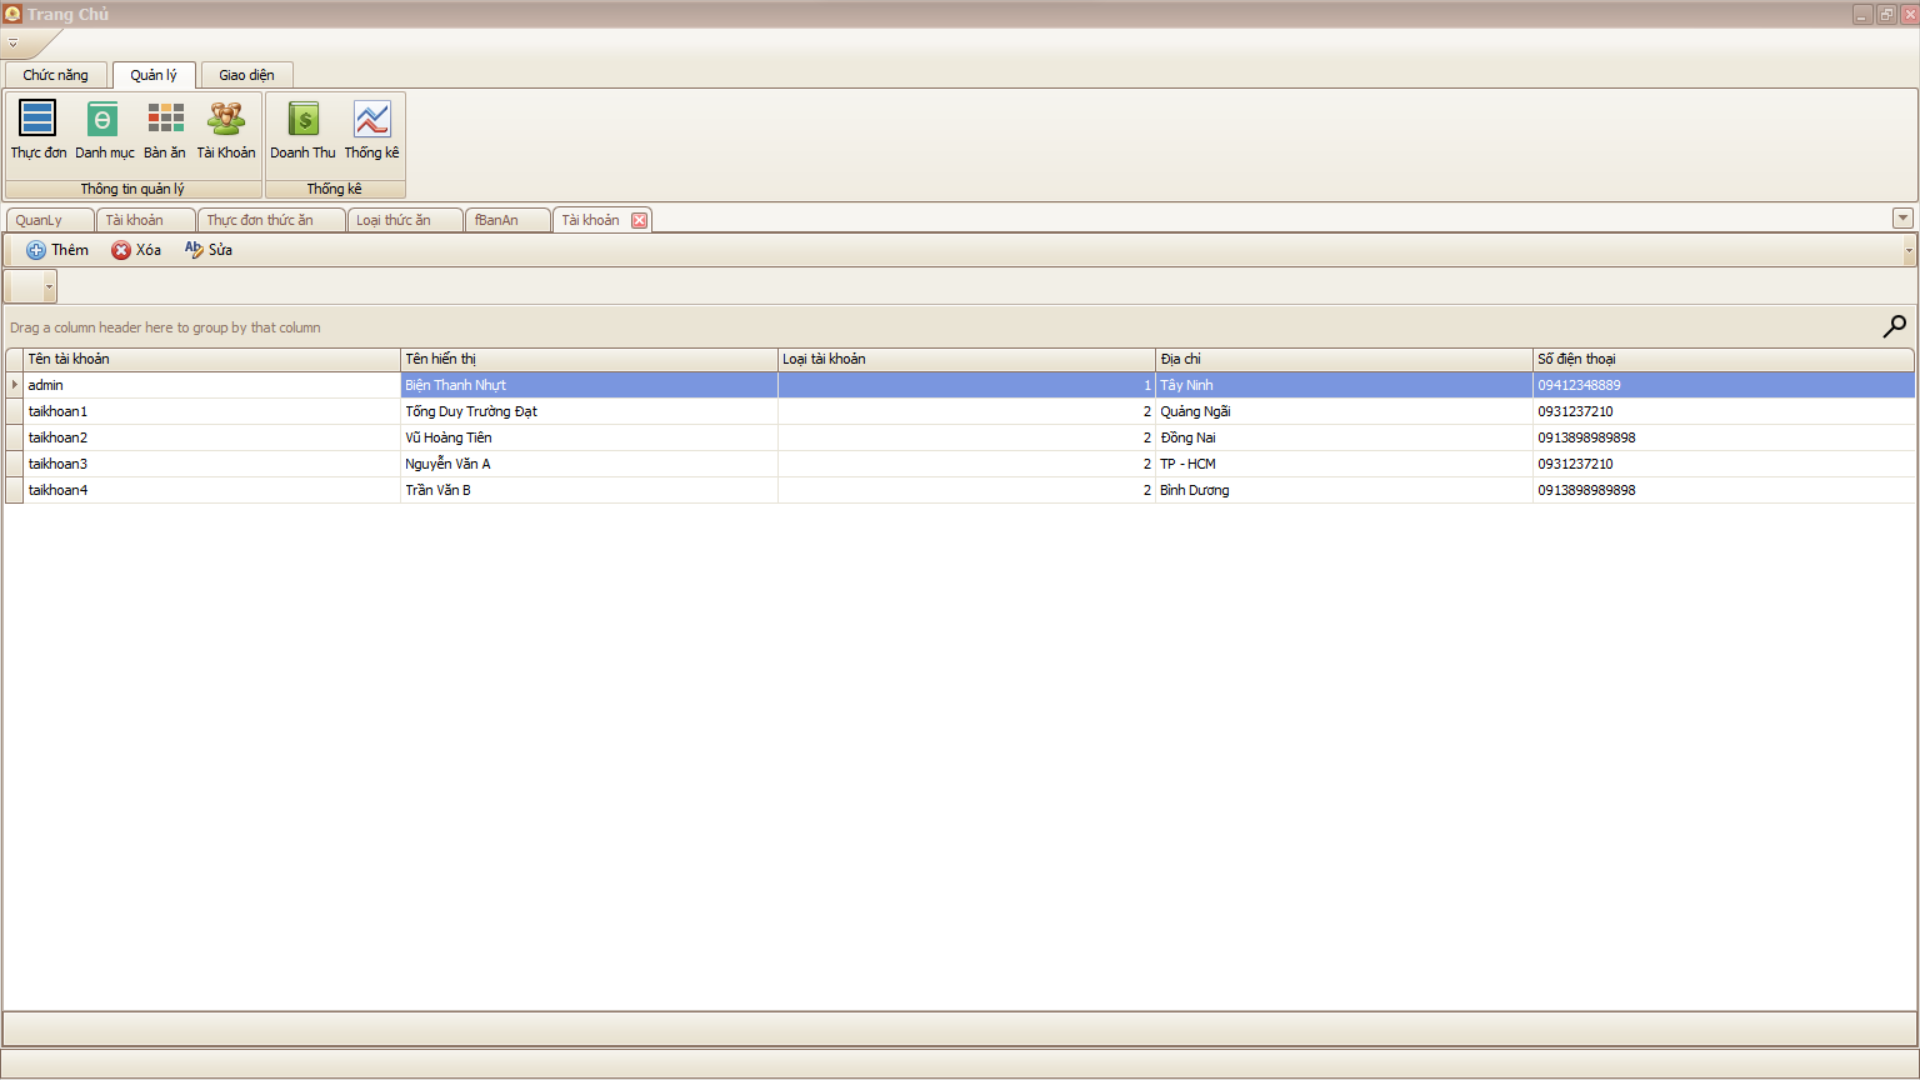Open the small combo box below toolbar

tap(48, 287)
